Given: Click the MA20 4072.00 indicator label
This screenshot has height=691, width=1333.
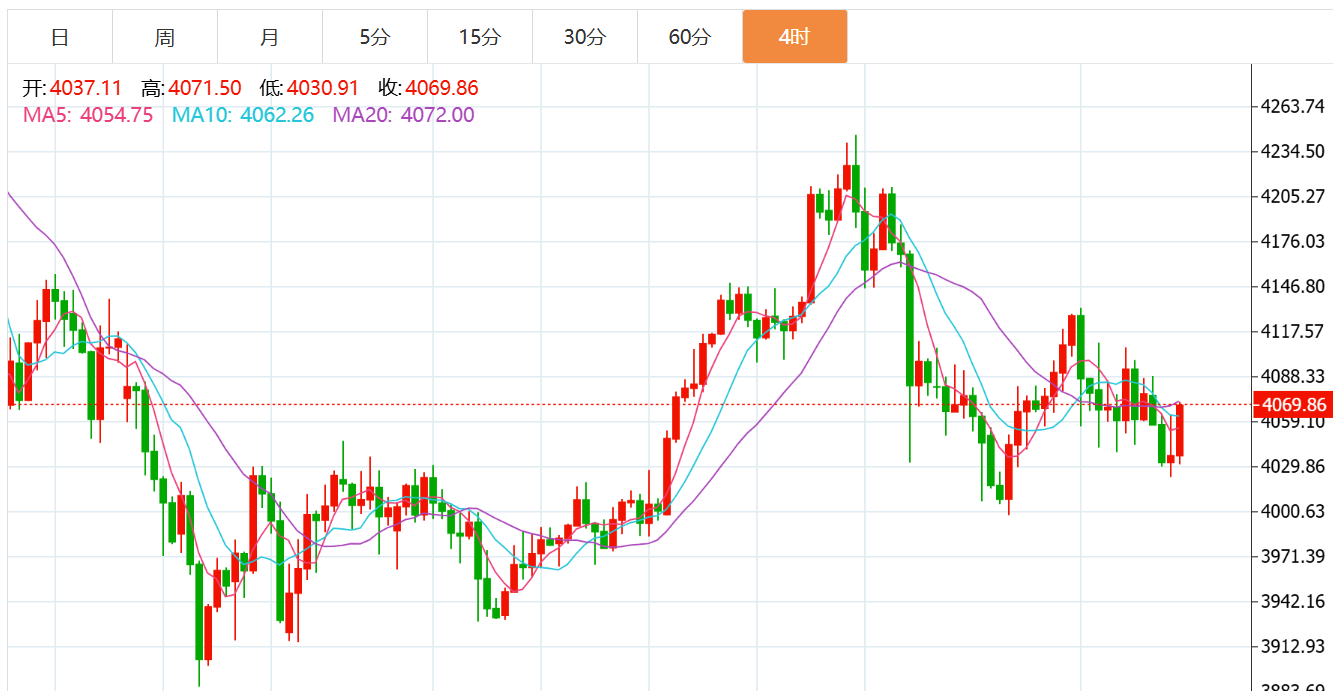Looking at the screenshot, I should pyautogui.click(x=403, y=115).
